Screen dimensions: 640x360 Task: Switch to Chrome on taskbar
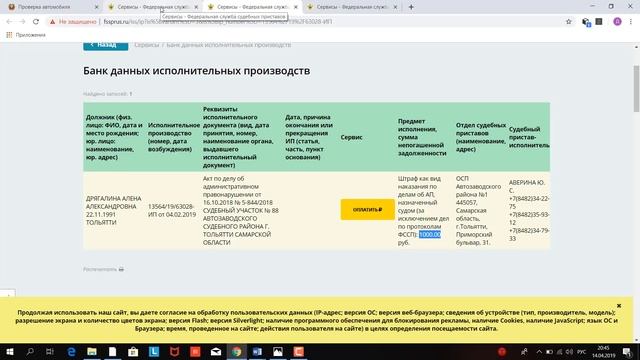point(237,351)
